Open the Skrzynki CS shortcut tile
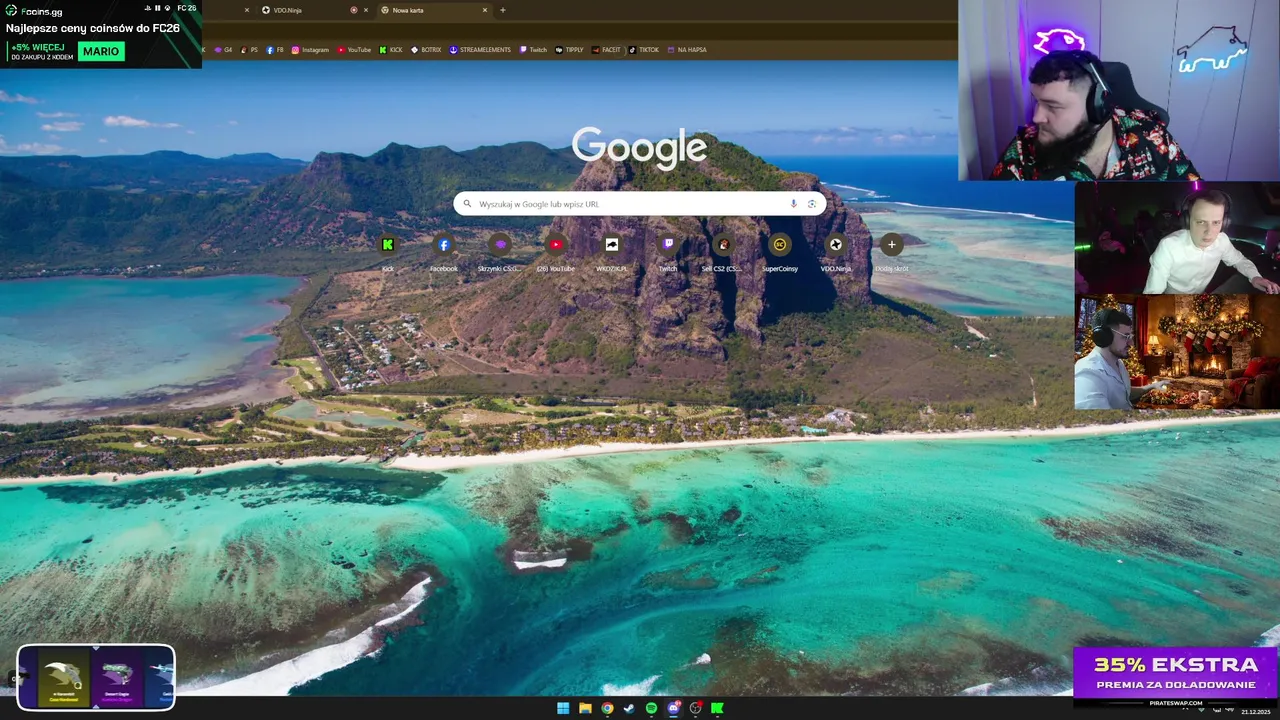The image size is (1280, 720). pyautogui.click(x=500, y=251)
